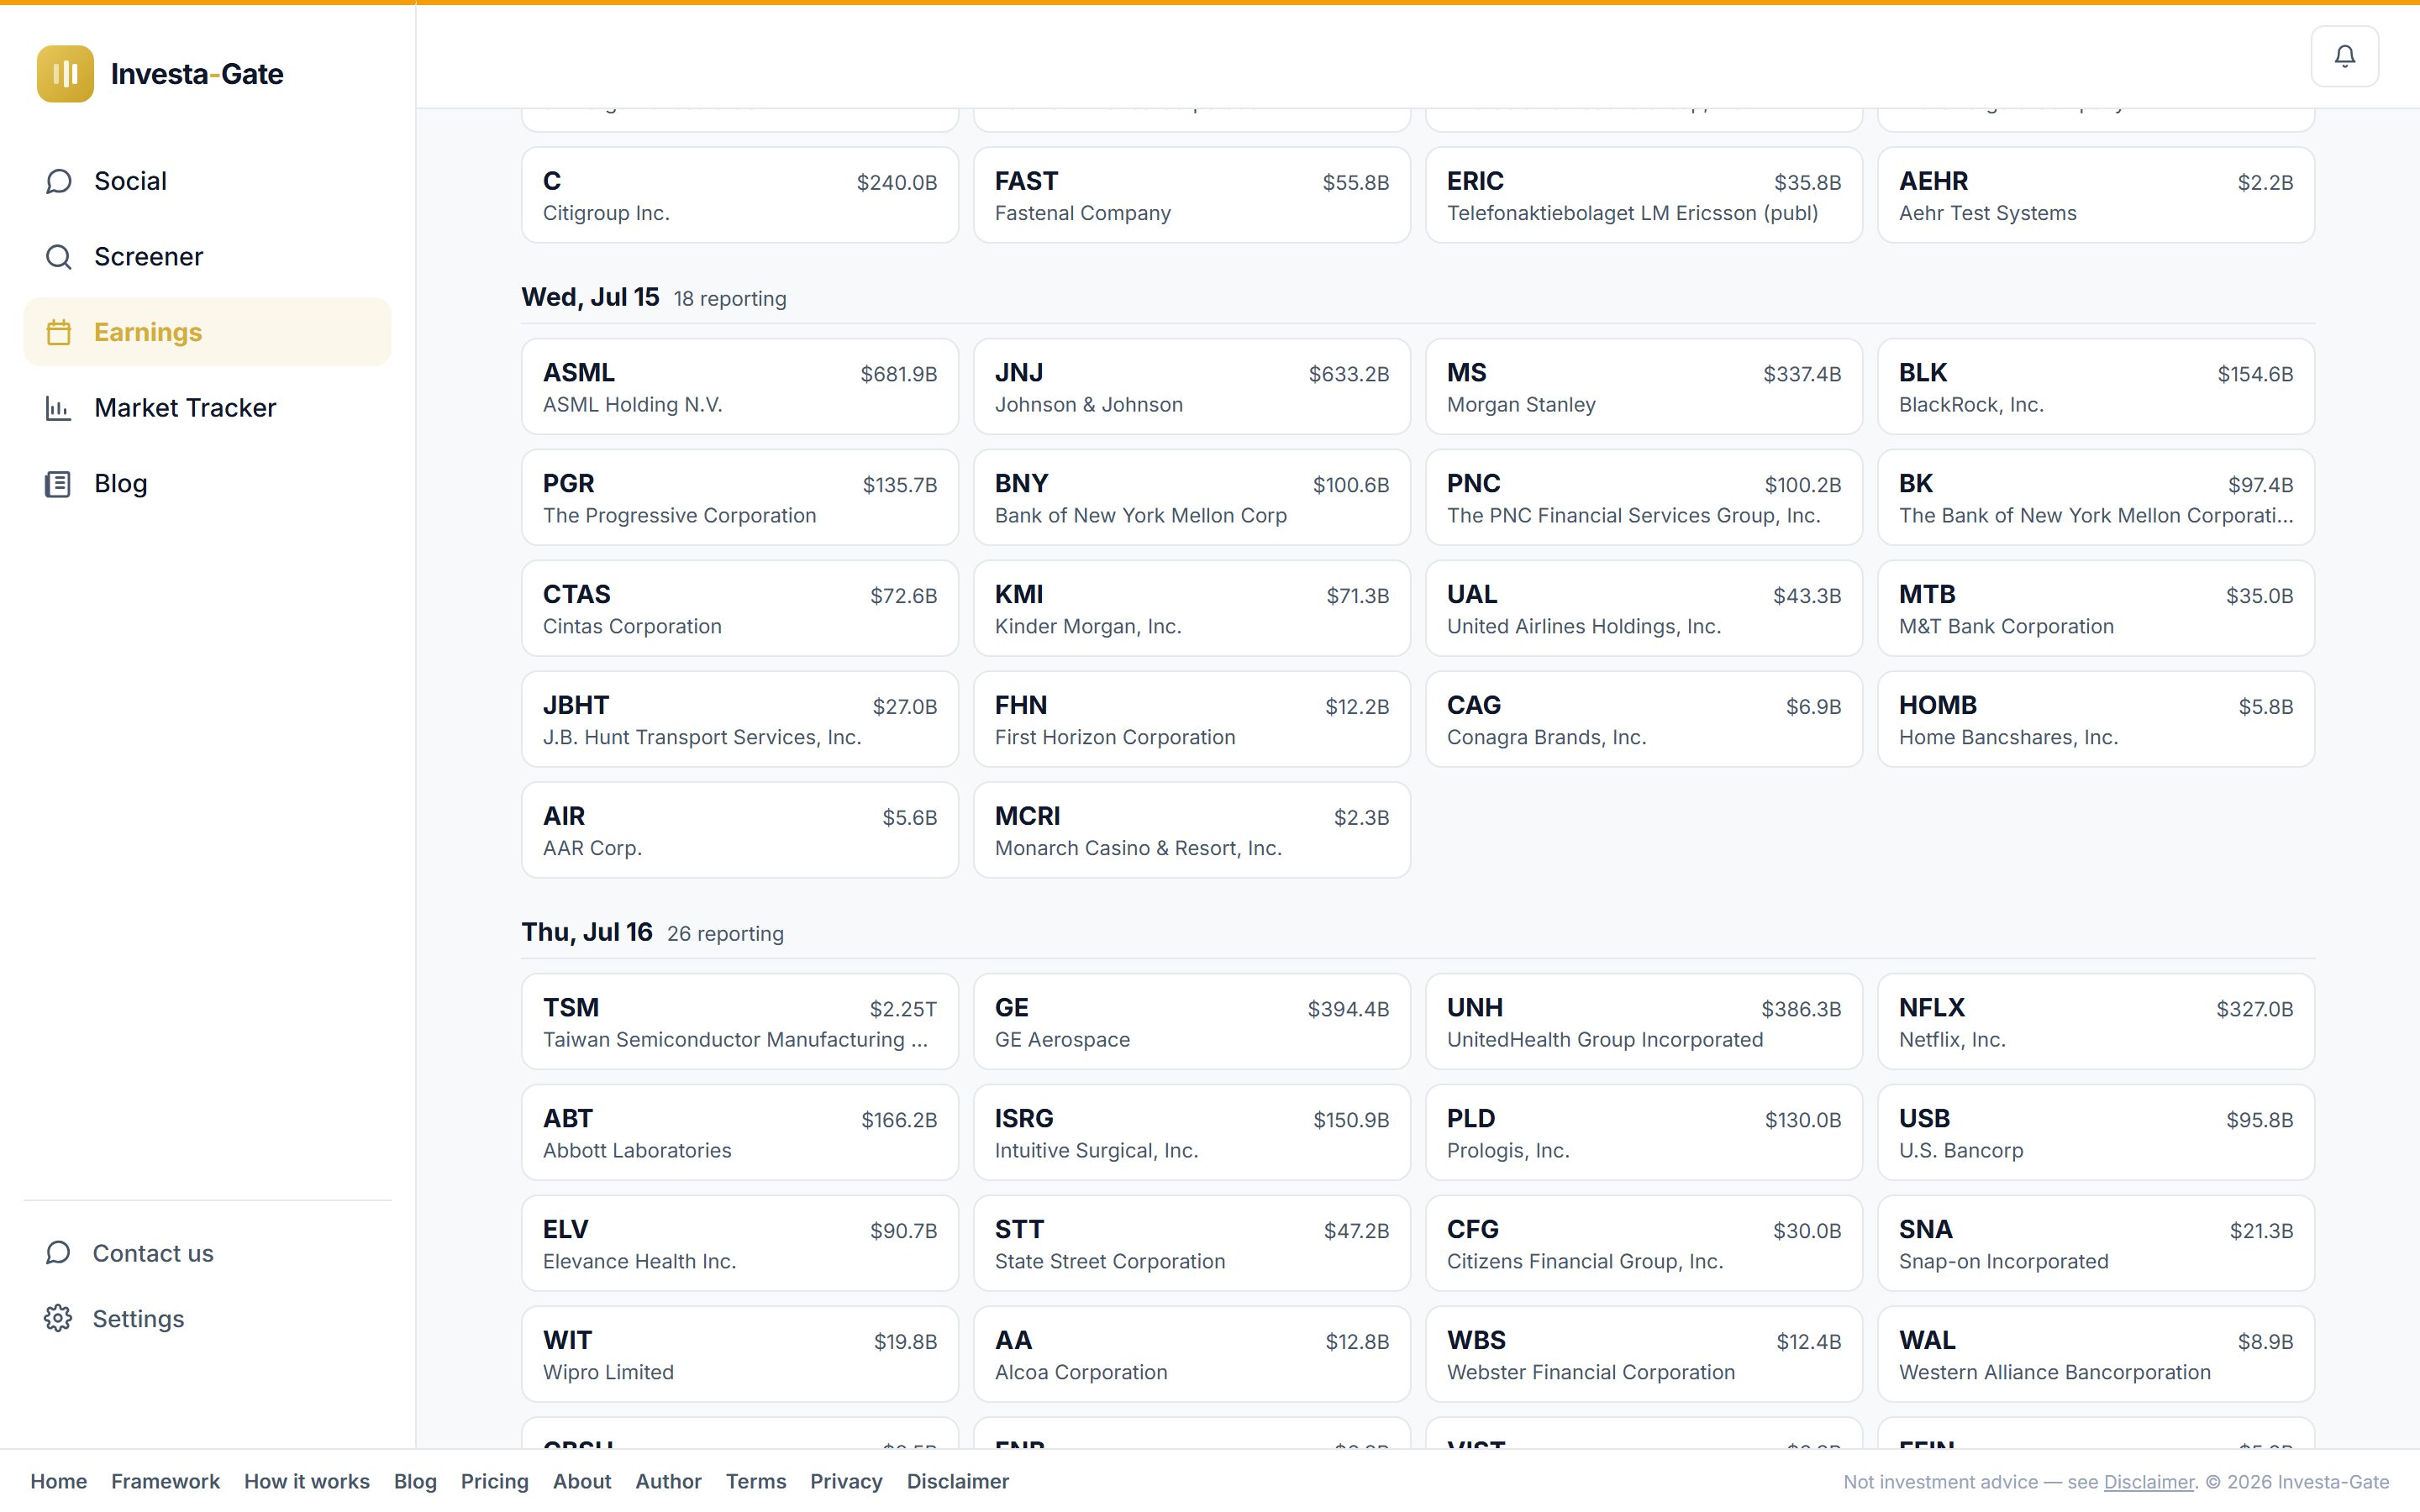The height and width of the screenshot is (1512, 2420).
Task: Open the CTAS Cintas Corporation card
Action: (x=740, y=608)
